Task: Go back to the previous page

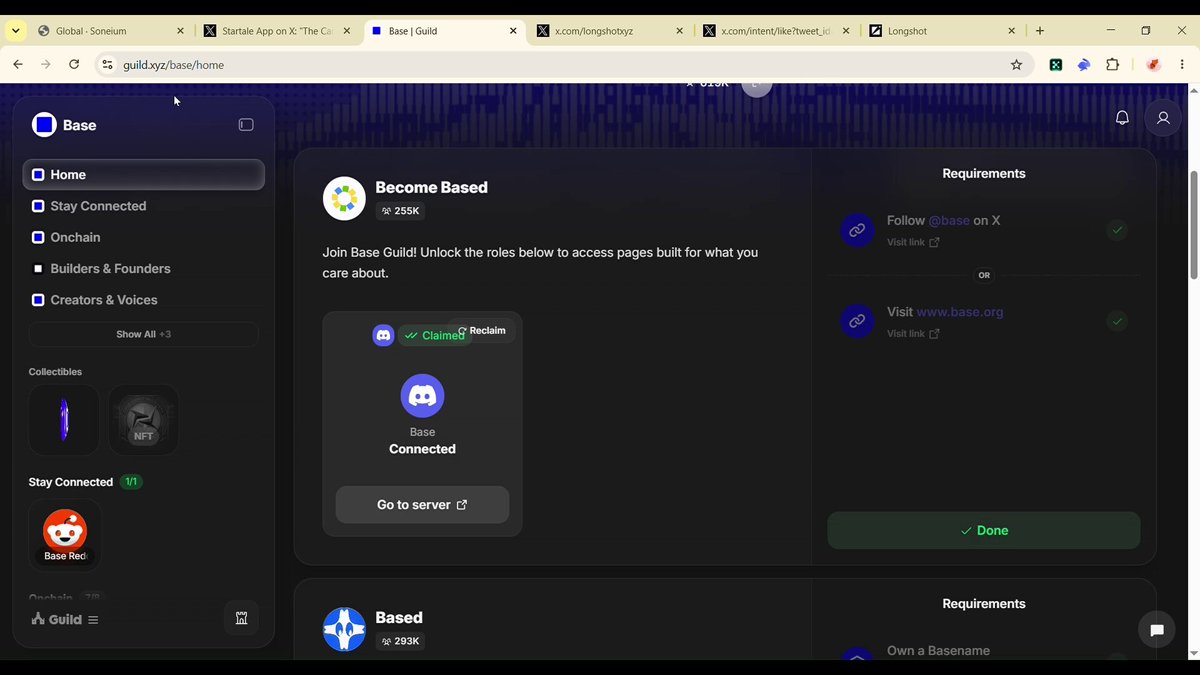Action: tap(18, 65)
